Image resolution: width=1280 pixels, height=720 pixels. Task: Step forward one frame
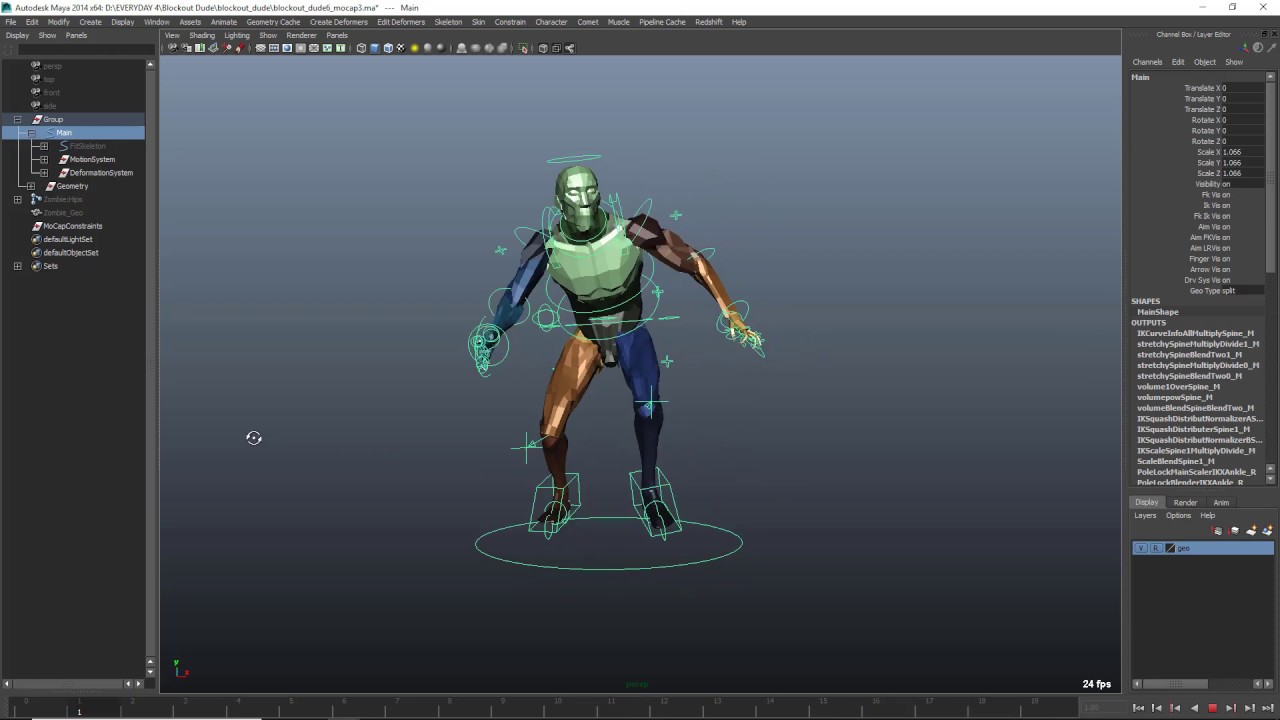click(1249, 708)
